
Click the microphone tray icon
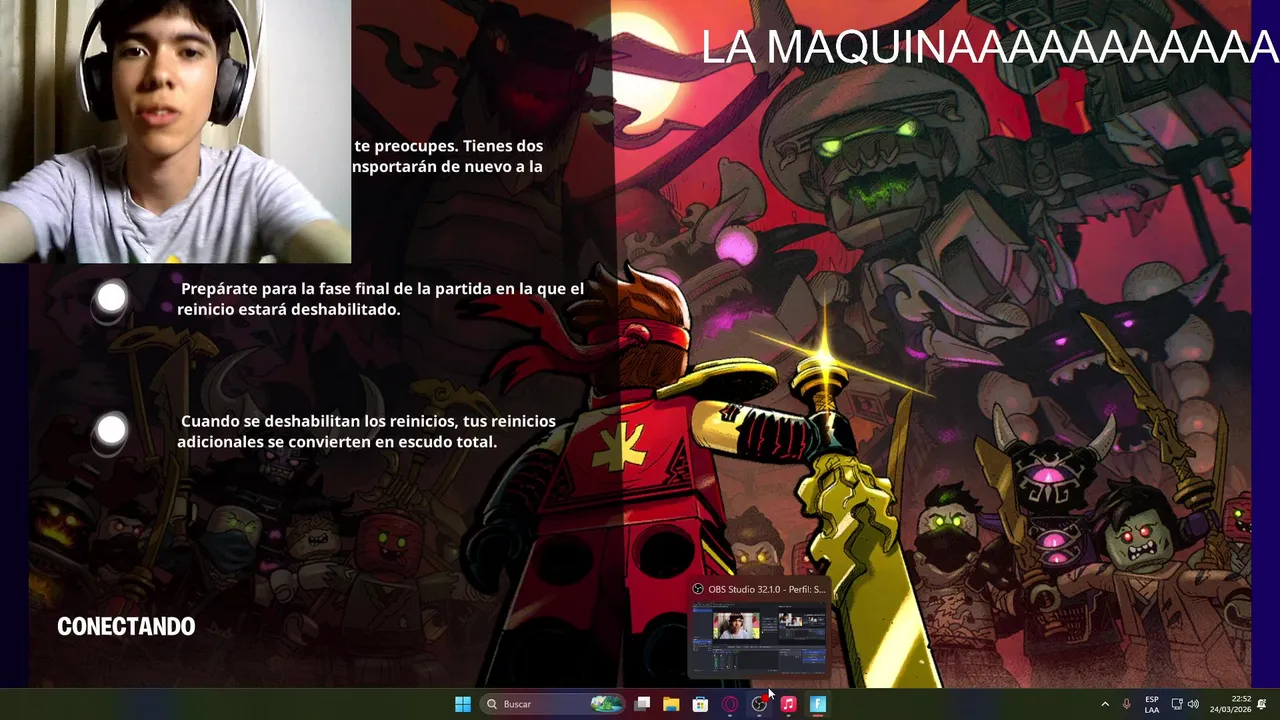point(1127,704)
